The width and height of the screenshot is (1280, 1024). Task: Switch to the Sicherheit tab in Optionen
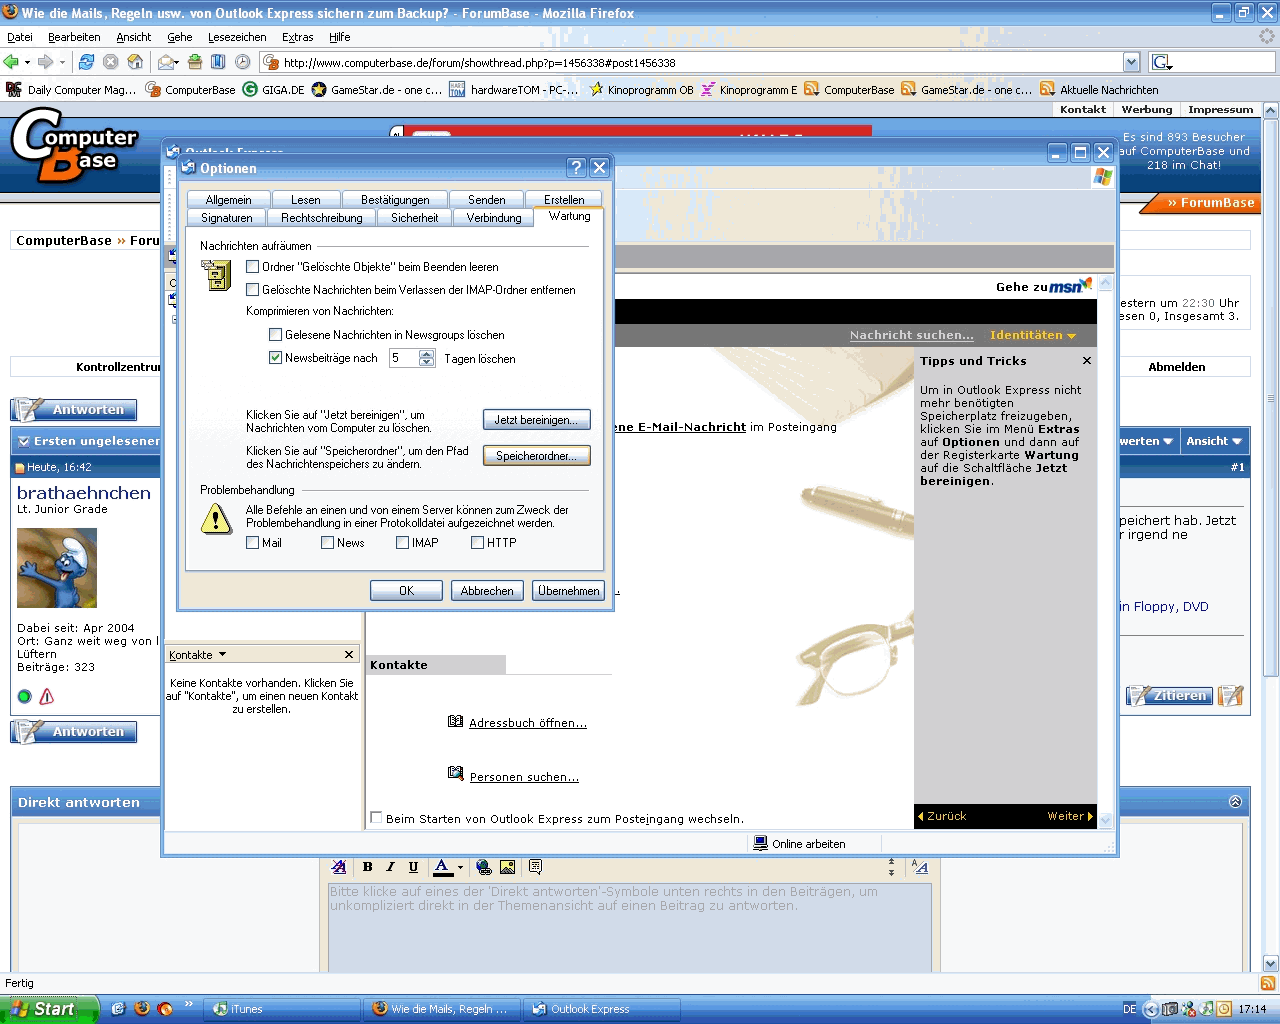(x=415, y=218)
